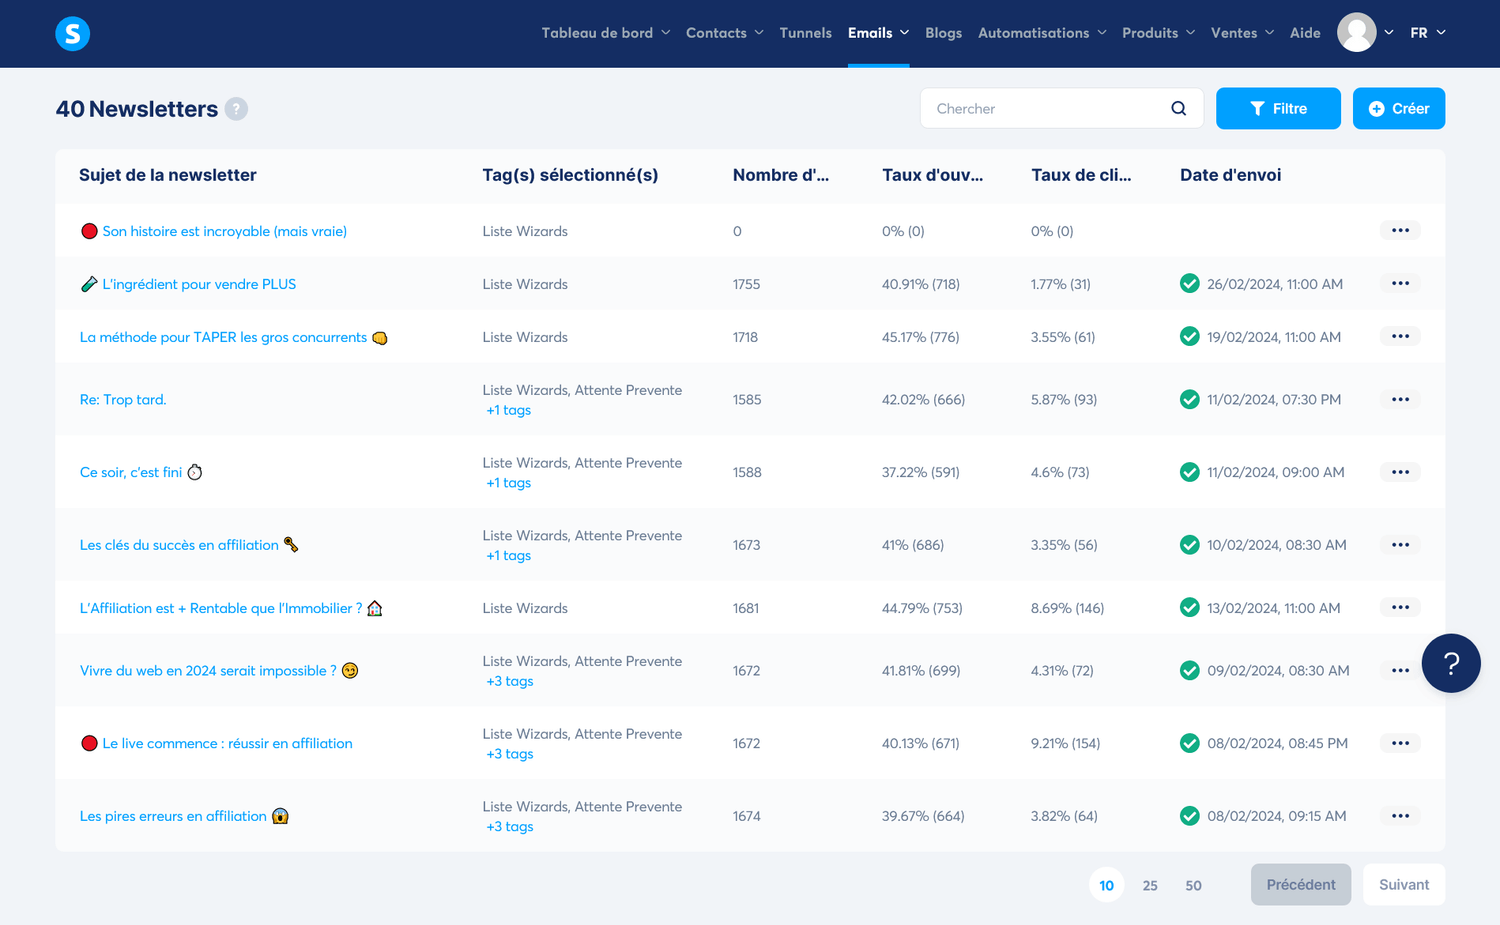The image size is (1500, 925).
Task: Click the Créer button
Action: tap(1398, 109)
